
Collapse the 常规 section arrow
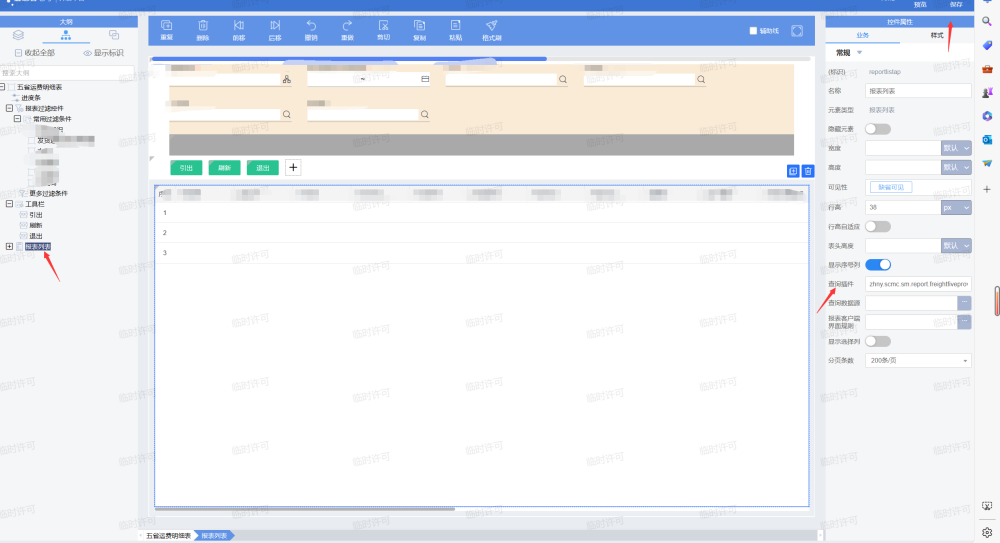(x=860, y=53)
